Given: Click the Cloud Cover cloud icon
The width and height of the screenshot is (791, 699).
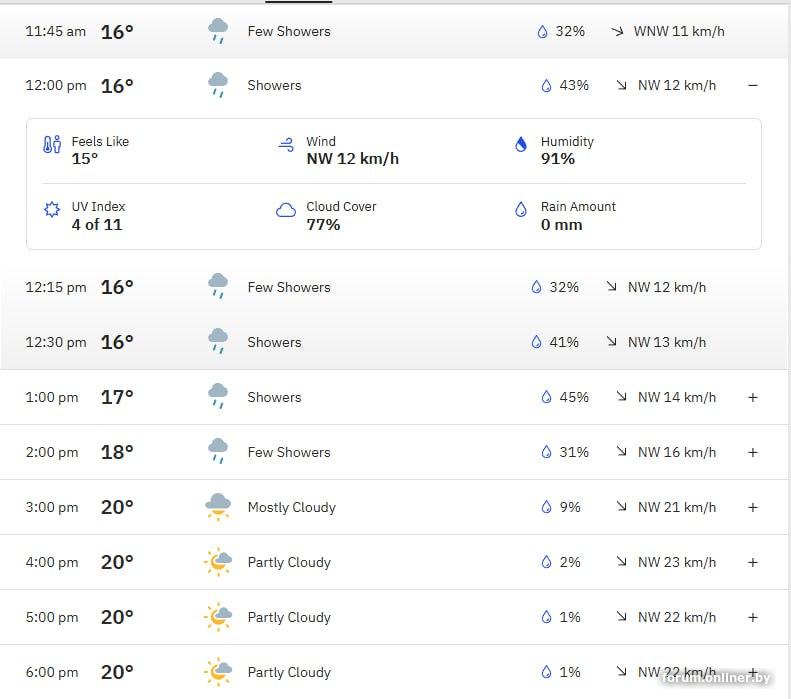Looking at the screenshot, I should coord(286,210).
